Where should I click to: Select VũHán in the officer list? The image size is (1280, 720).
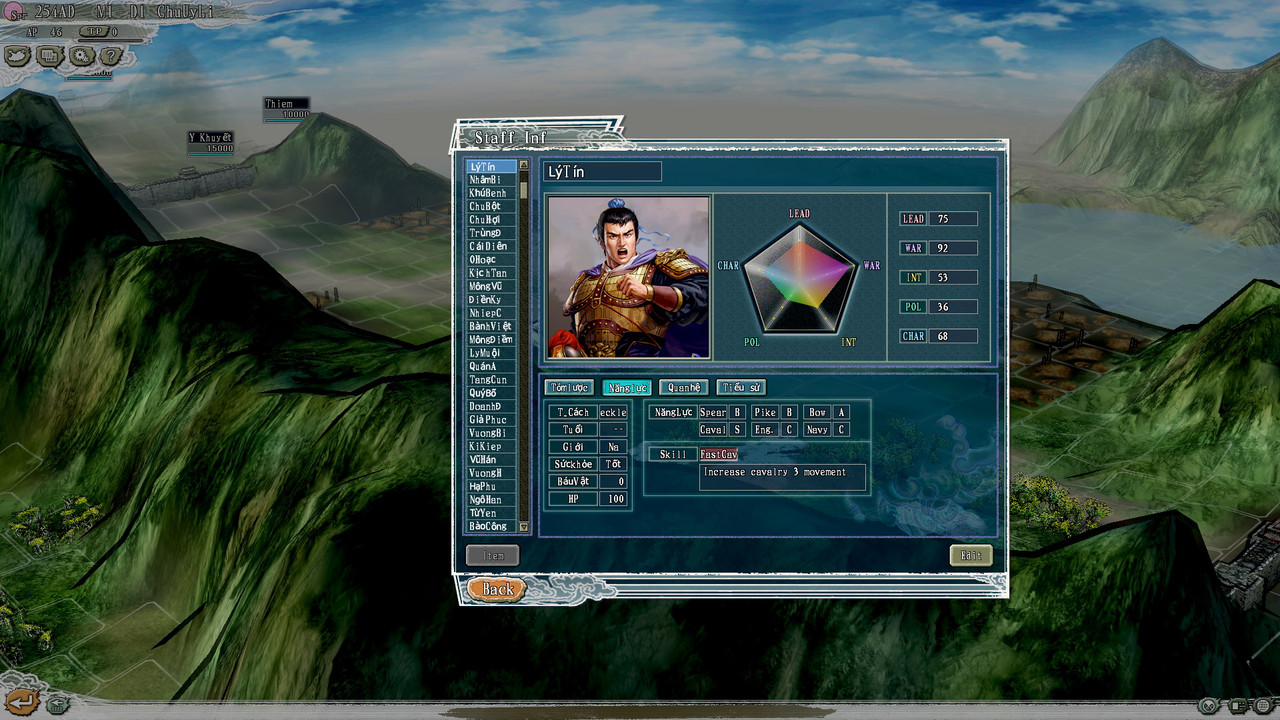pyautogui.click(x=491, y=460)
